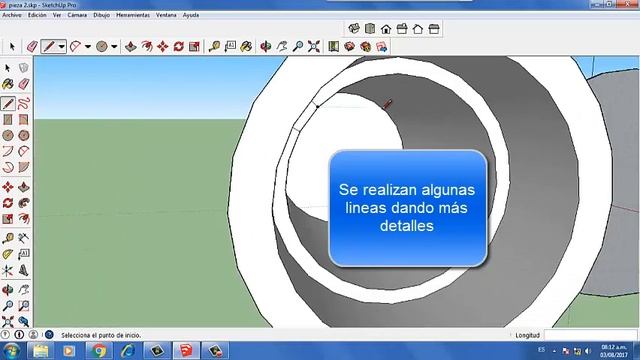Activate the Push/Pull tool in the top toolbar
640x360 pixels.
tap(131, 47)
